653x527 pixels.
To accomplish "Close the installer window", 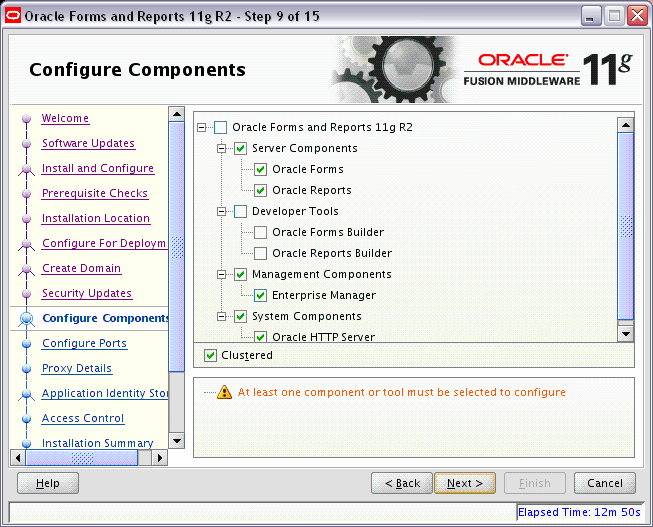I will tap(638, 16).
